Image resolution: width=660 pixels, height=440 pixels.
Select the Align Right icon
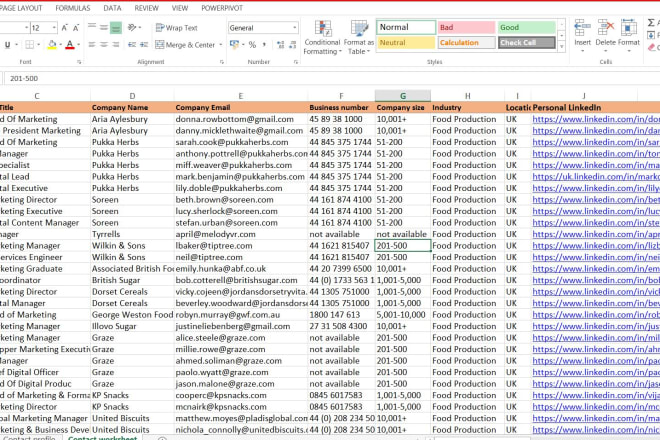coord(116,45)
